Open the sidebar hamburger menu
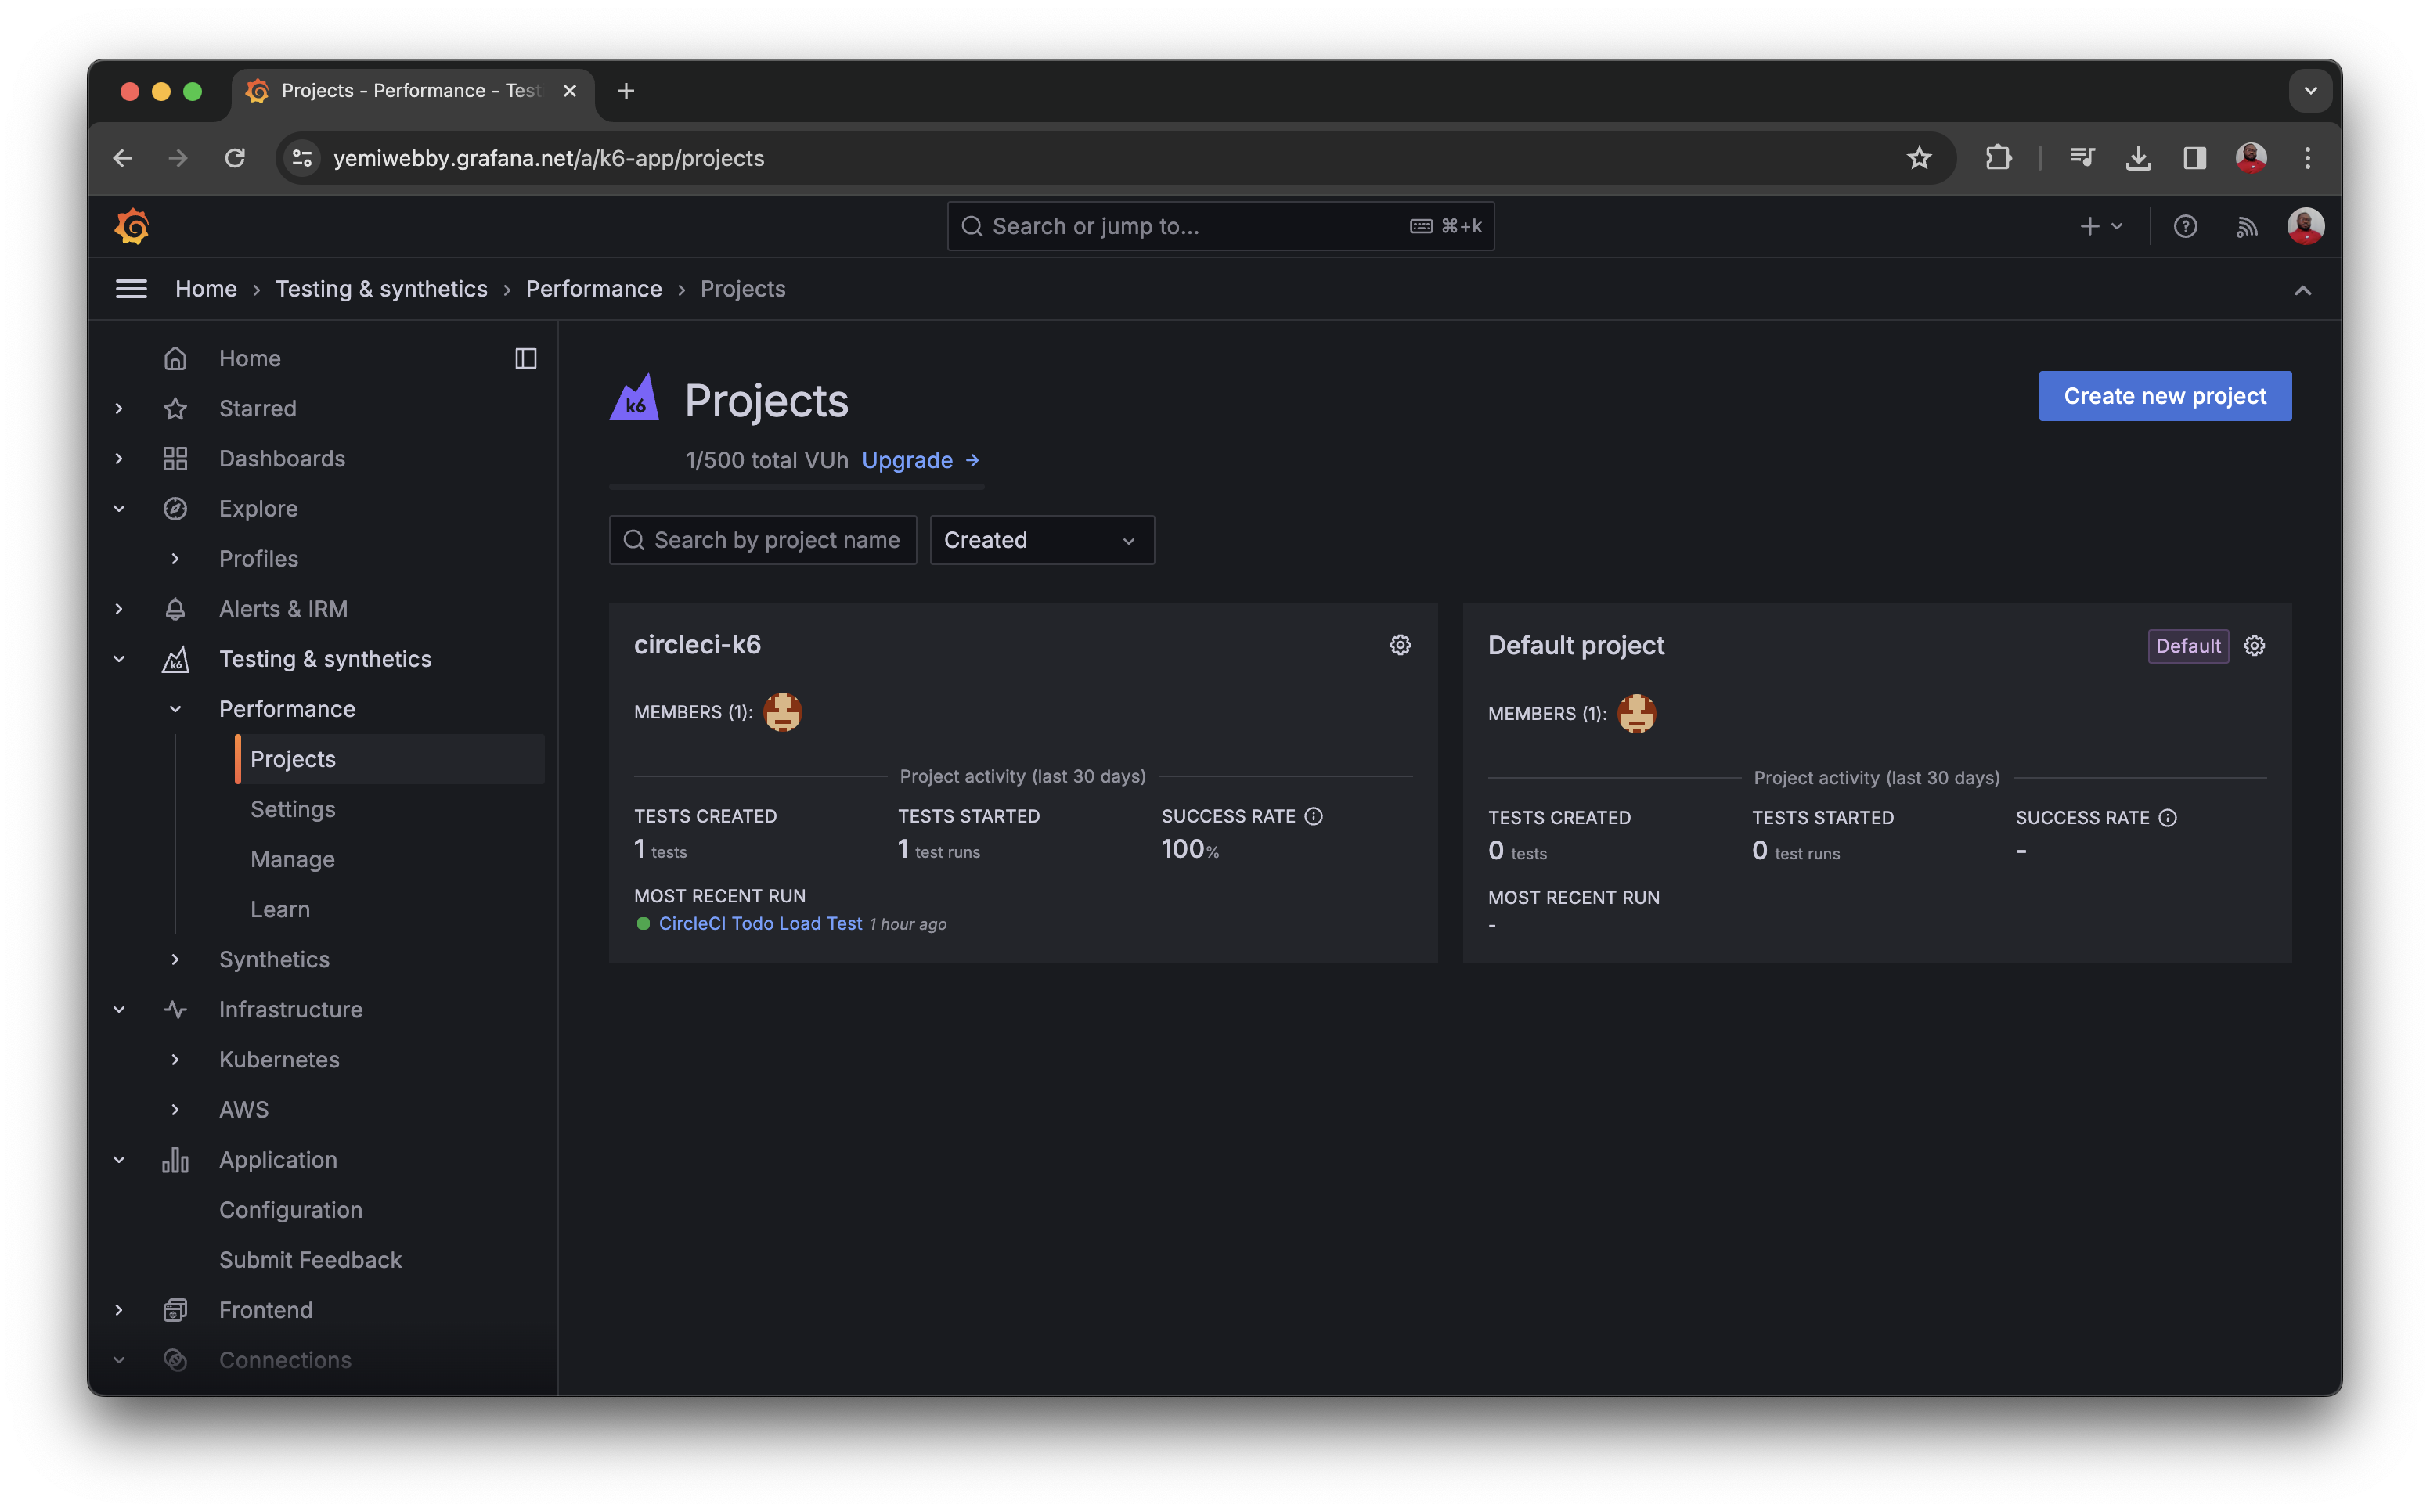2430x1512 pixels. [131, 288]
